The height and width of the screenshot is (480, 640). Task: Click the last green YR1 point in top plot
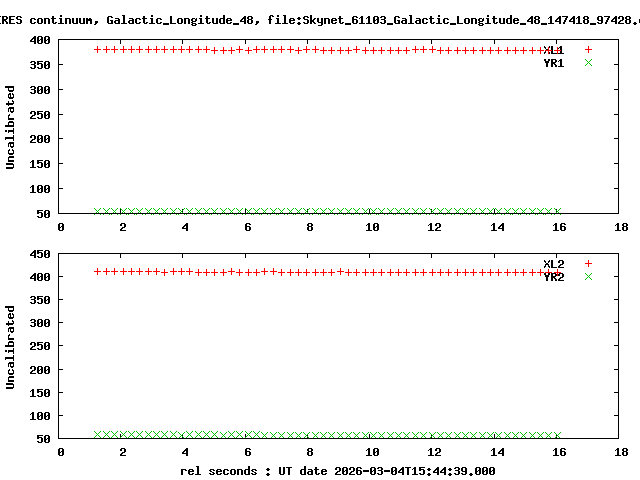(557, 211)
